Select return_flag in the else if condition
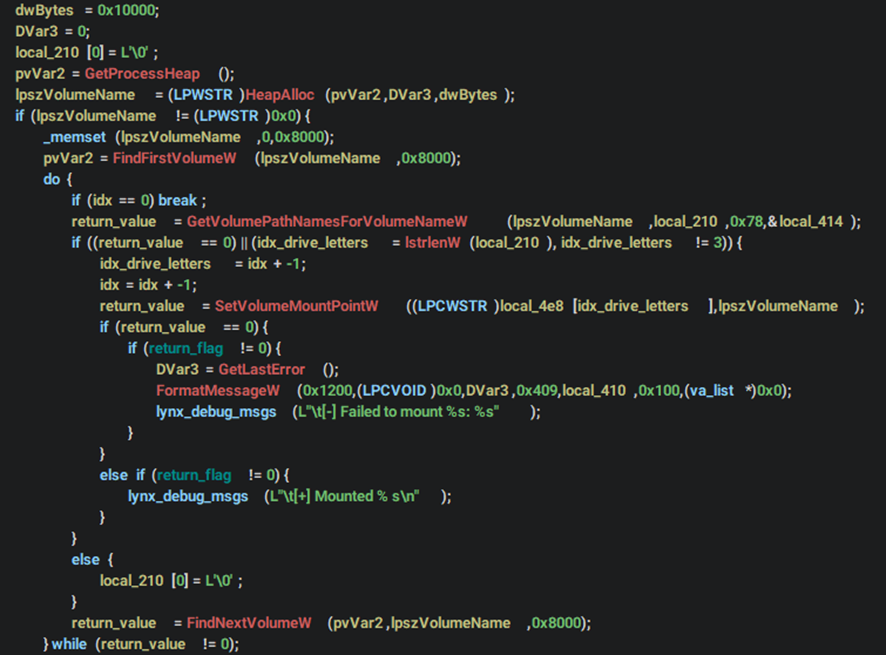The height and width of the screenshot is (655, 886). point(194,475)
